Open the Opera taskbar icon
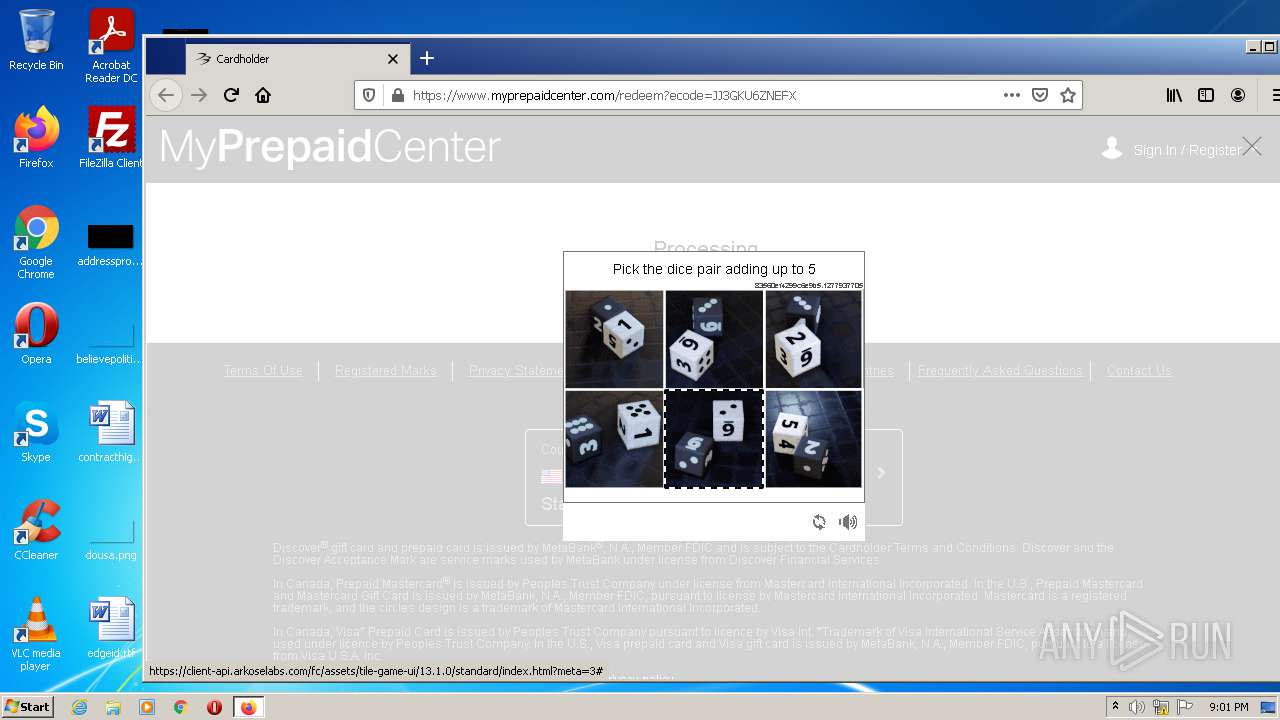Image resolution: width=1280 pixels, height=720 pixels. tap(214, 707)
